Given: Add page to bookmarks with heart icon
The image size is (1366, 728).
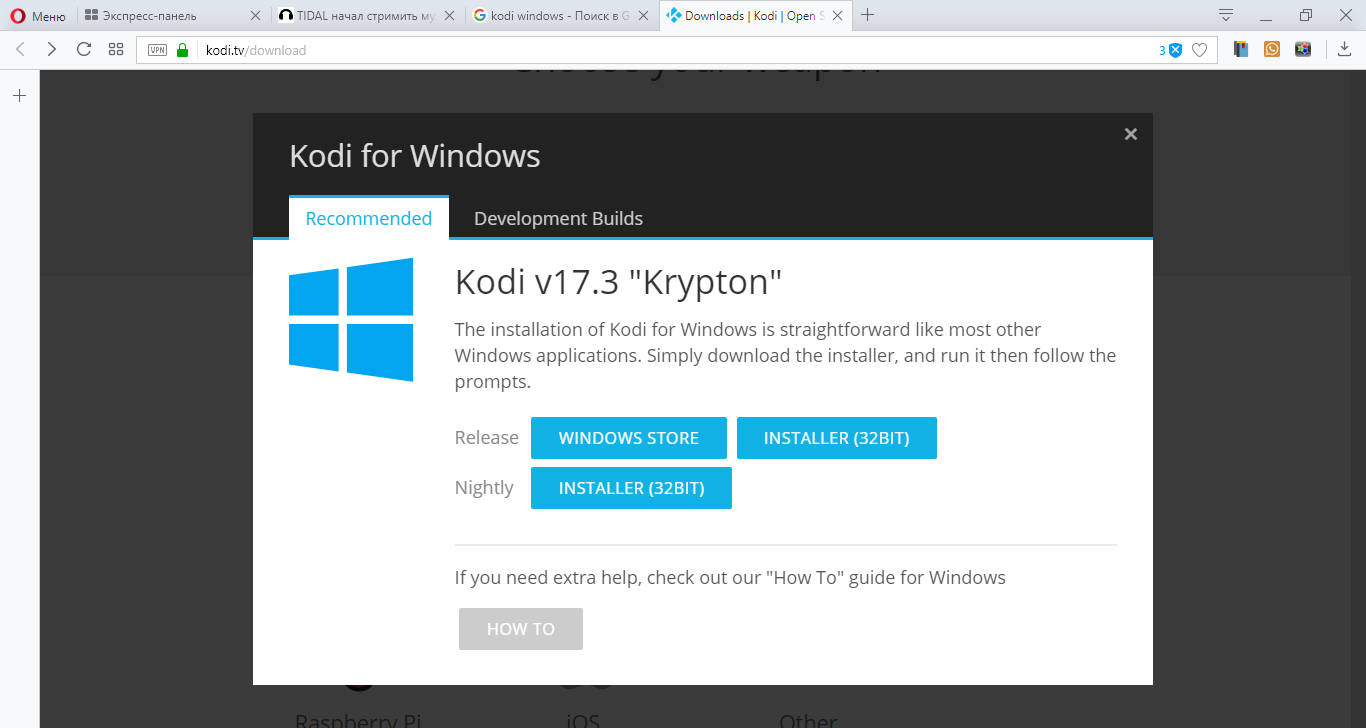Looking at the screenshot, I should click(1200, 50).
